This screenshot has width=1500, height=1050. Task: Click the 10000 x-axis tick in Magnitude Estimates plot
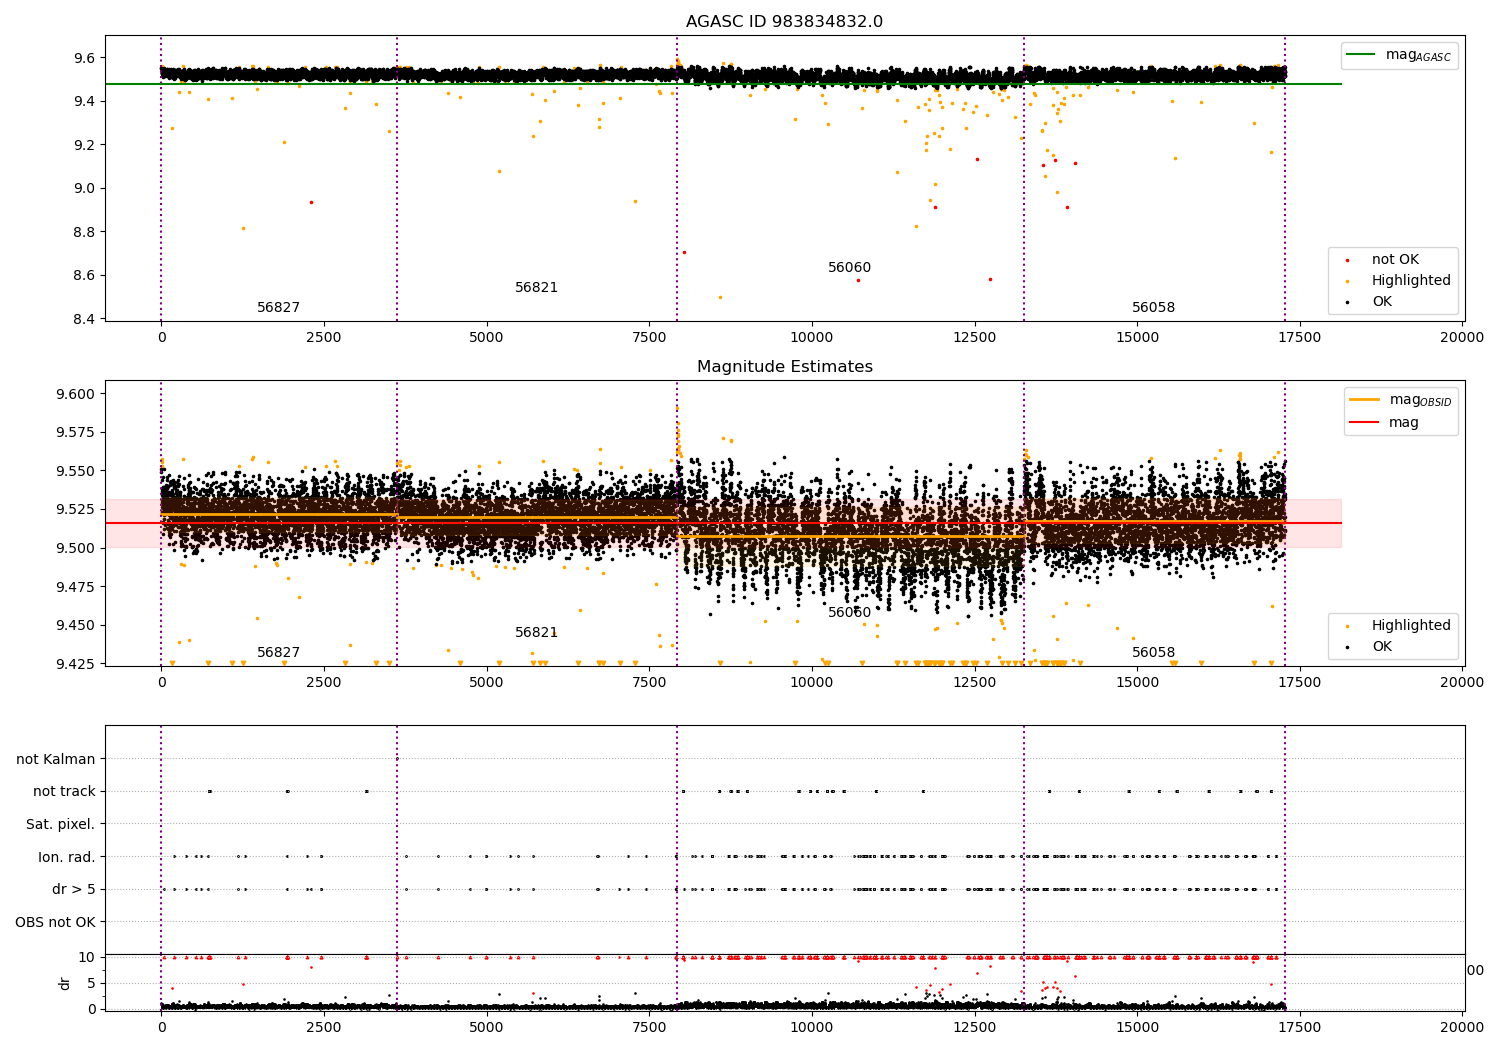(811, 682)
